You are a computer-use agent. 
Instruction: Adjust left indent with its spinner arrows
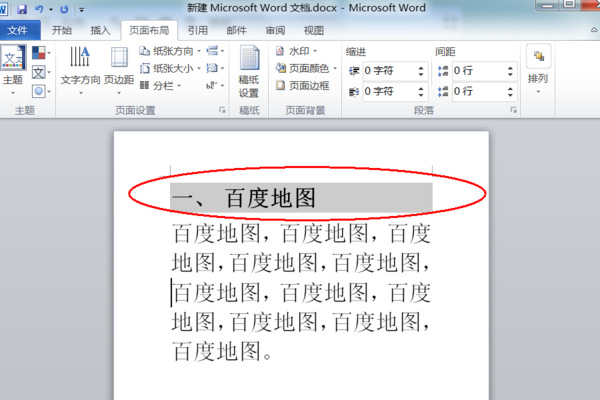coord(421,71)
